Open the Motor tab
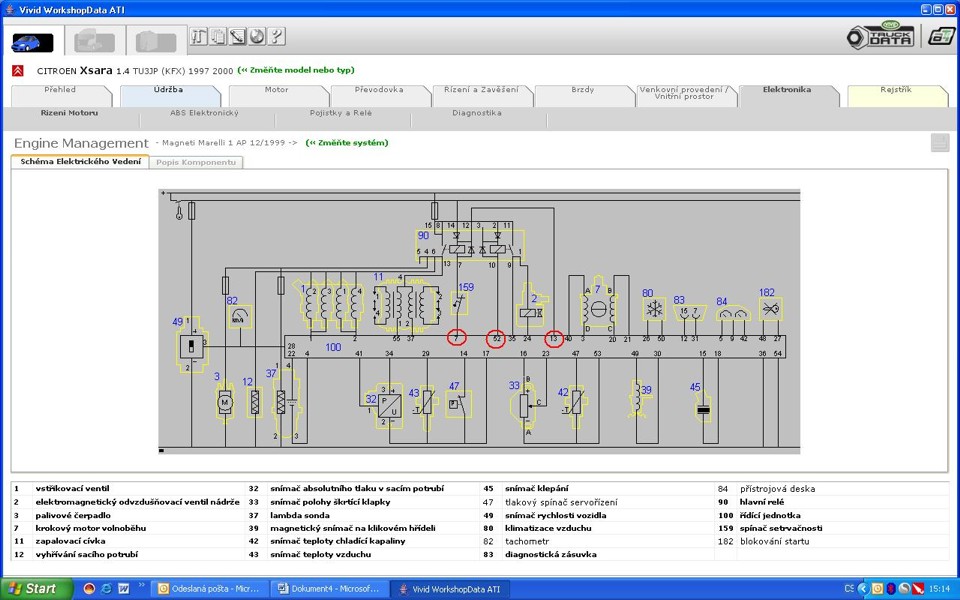This screenshot has width=960, height=600. coord(279,96)
